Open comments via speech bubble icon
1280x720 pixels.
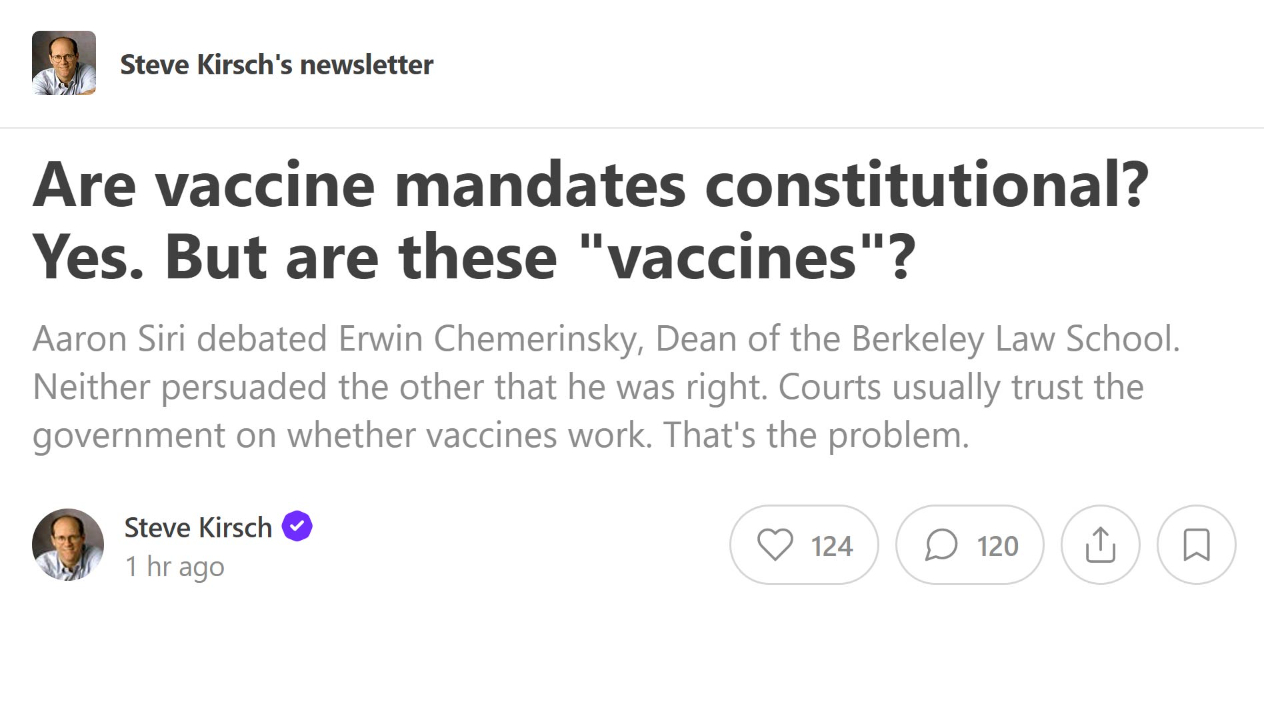(941, 545)
